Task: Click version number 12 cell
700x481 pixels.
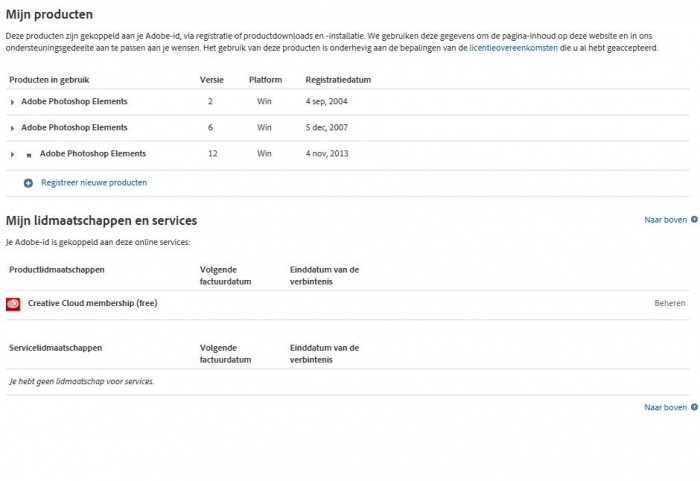Action: click(x=212, y=154)
